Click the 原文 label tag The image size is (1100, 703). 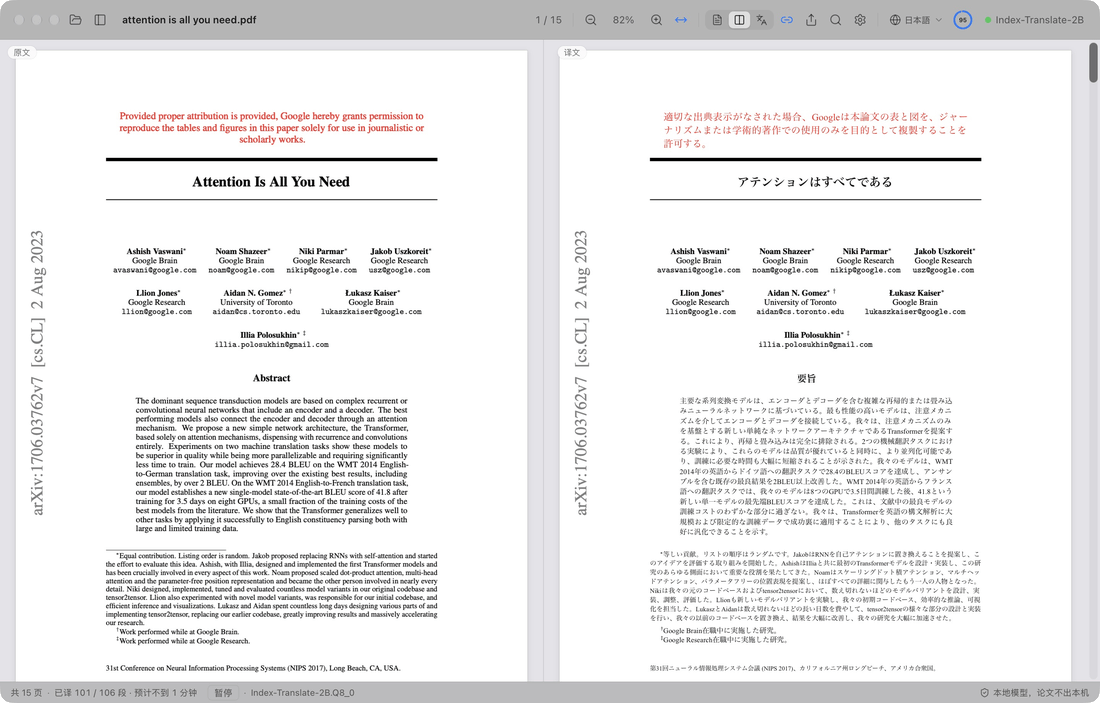pos(22,53)
